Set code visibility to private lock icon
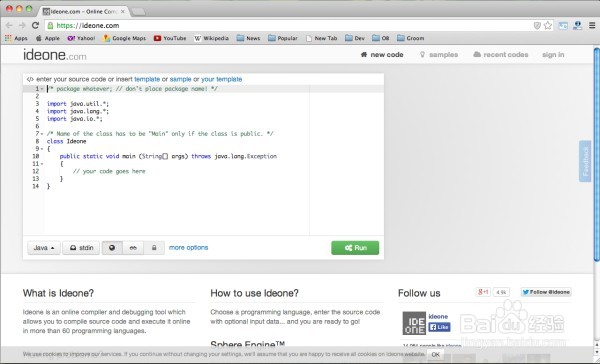 tap(154, 248)
